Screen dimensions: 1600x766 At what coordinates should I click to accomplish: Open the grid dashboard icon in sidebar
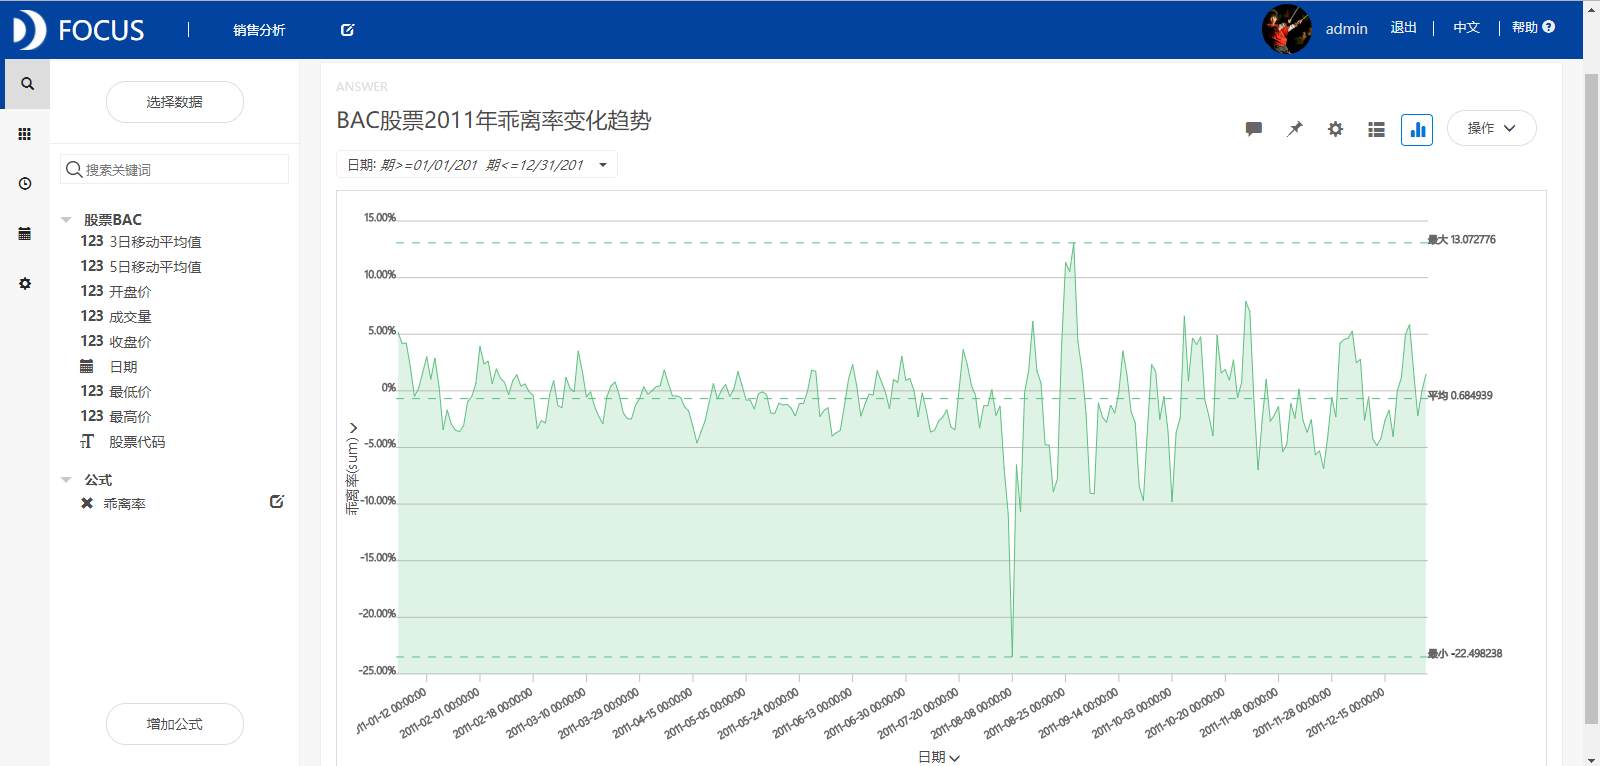pos(25,134)
